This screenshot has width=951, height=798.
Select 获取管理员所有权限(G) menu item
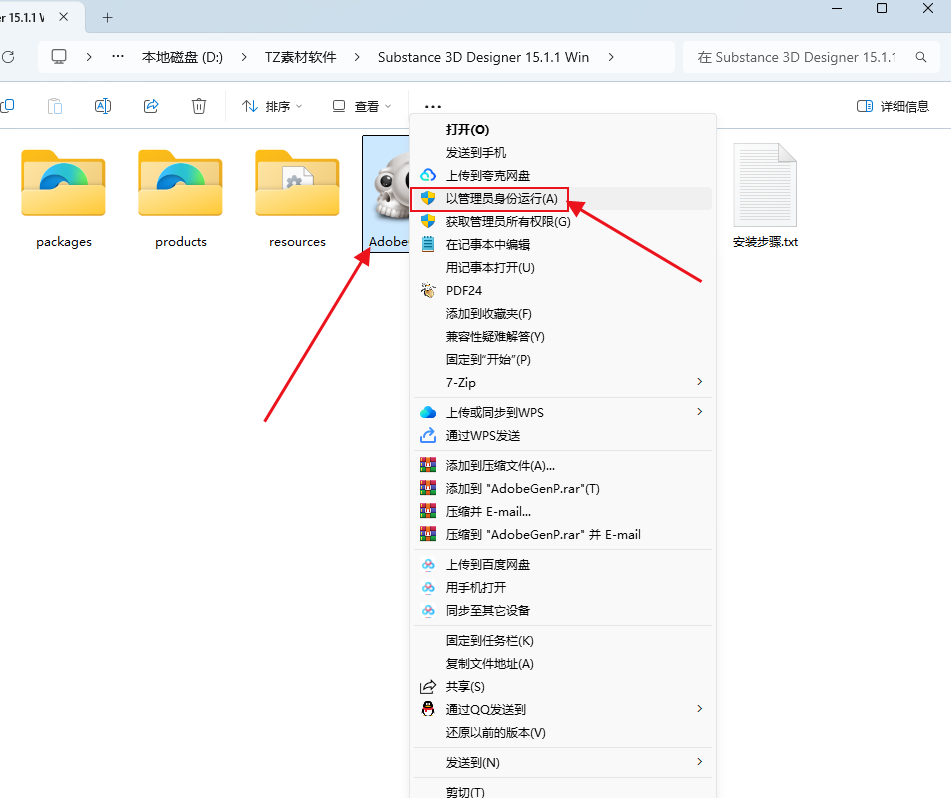[x=563, y=222]
